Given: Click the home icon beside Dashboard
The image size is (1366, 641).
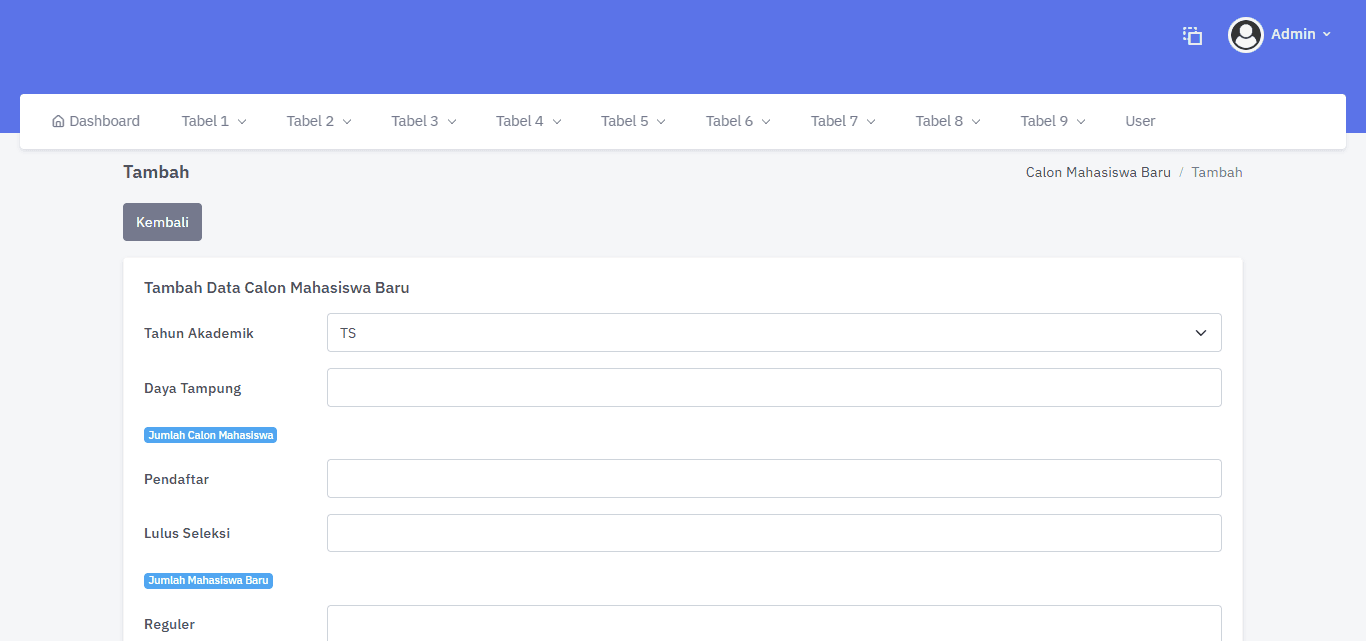Looking at the screenshot, I should pos(58,121).
